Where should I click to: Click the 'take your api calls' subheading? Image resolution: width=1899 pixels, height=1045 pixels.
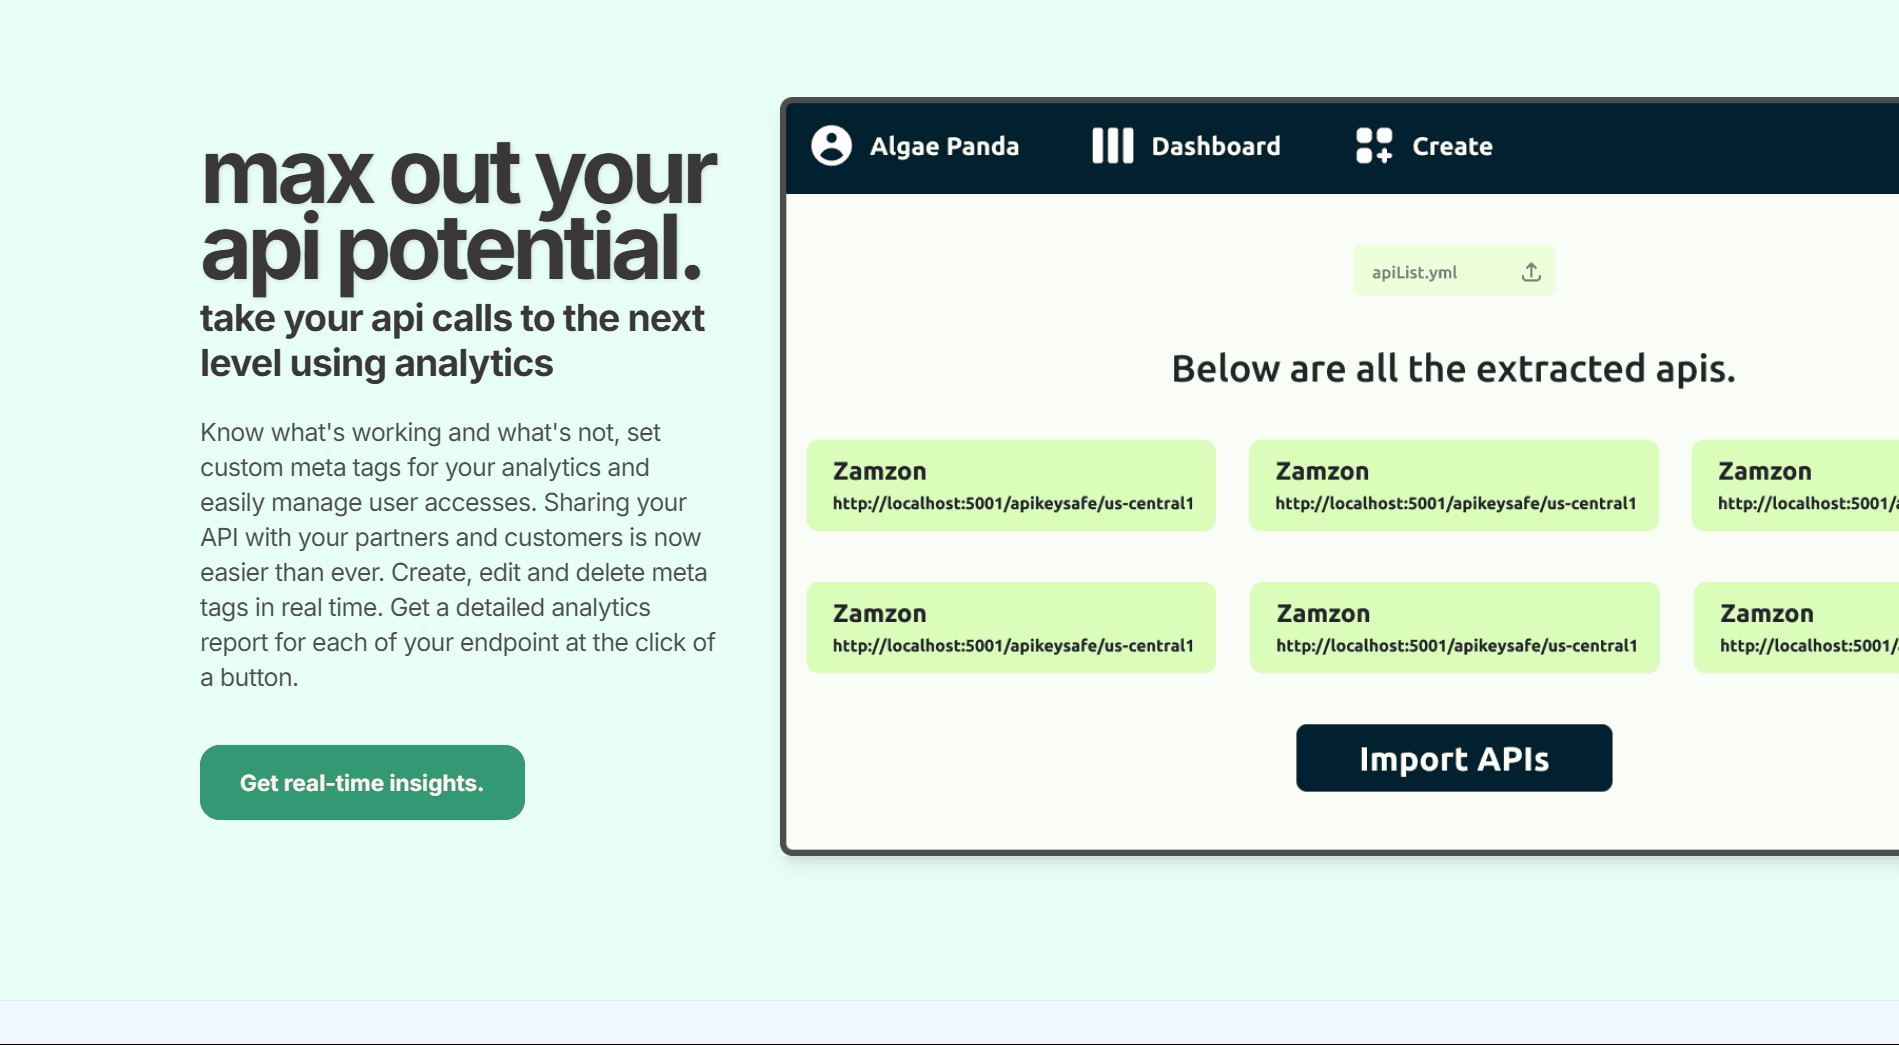(452, 340)
